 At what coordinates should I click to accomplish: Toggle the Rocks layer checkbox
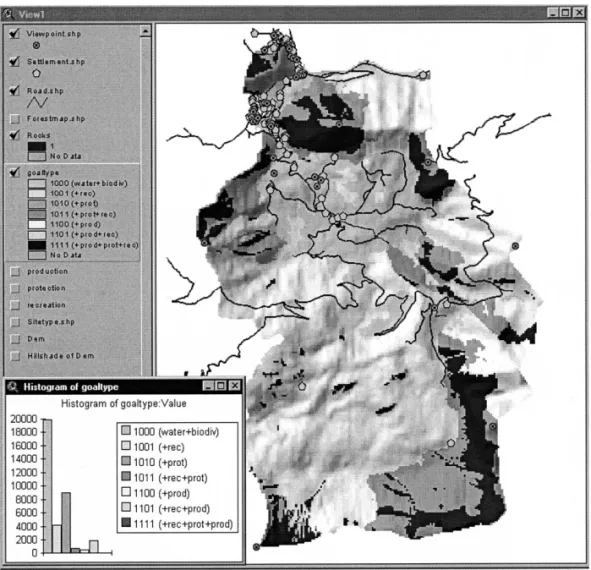click(14, 135)
